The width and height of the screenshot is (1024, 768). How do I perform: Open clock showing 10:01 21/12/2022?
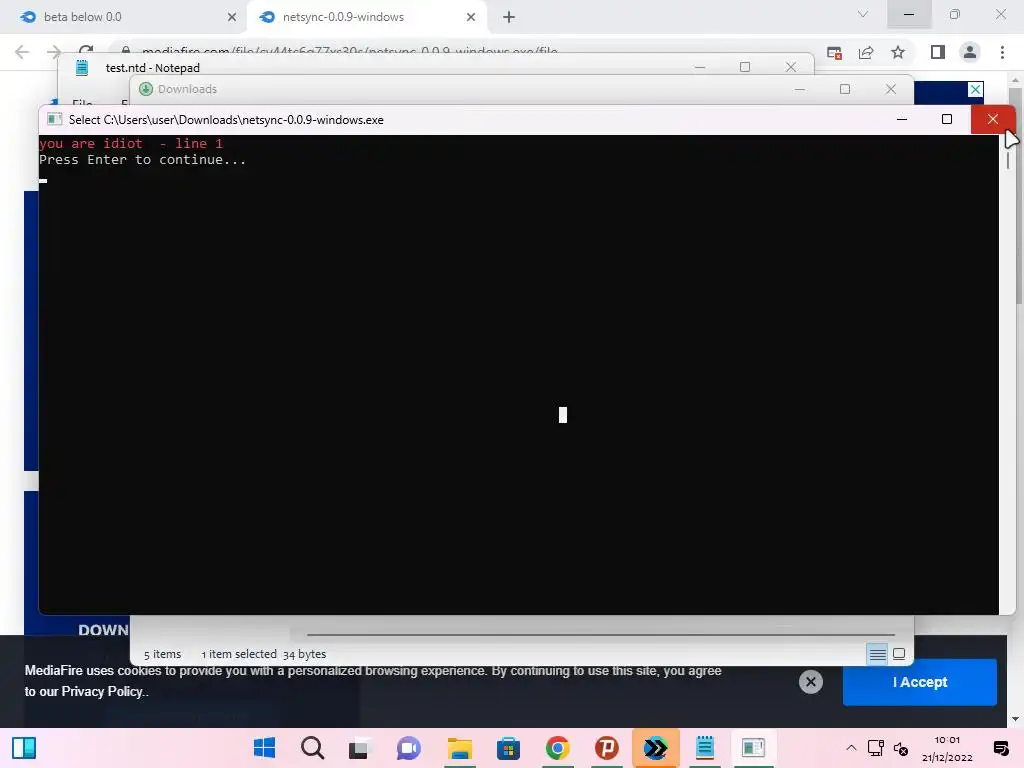947,748
